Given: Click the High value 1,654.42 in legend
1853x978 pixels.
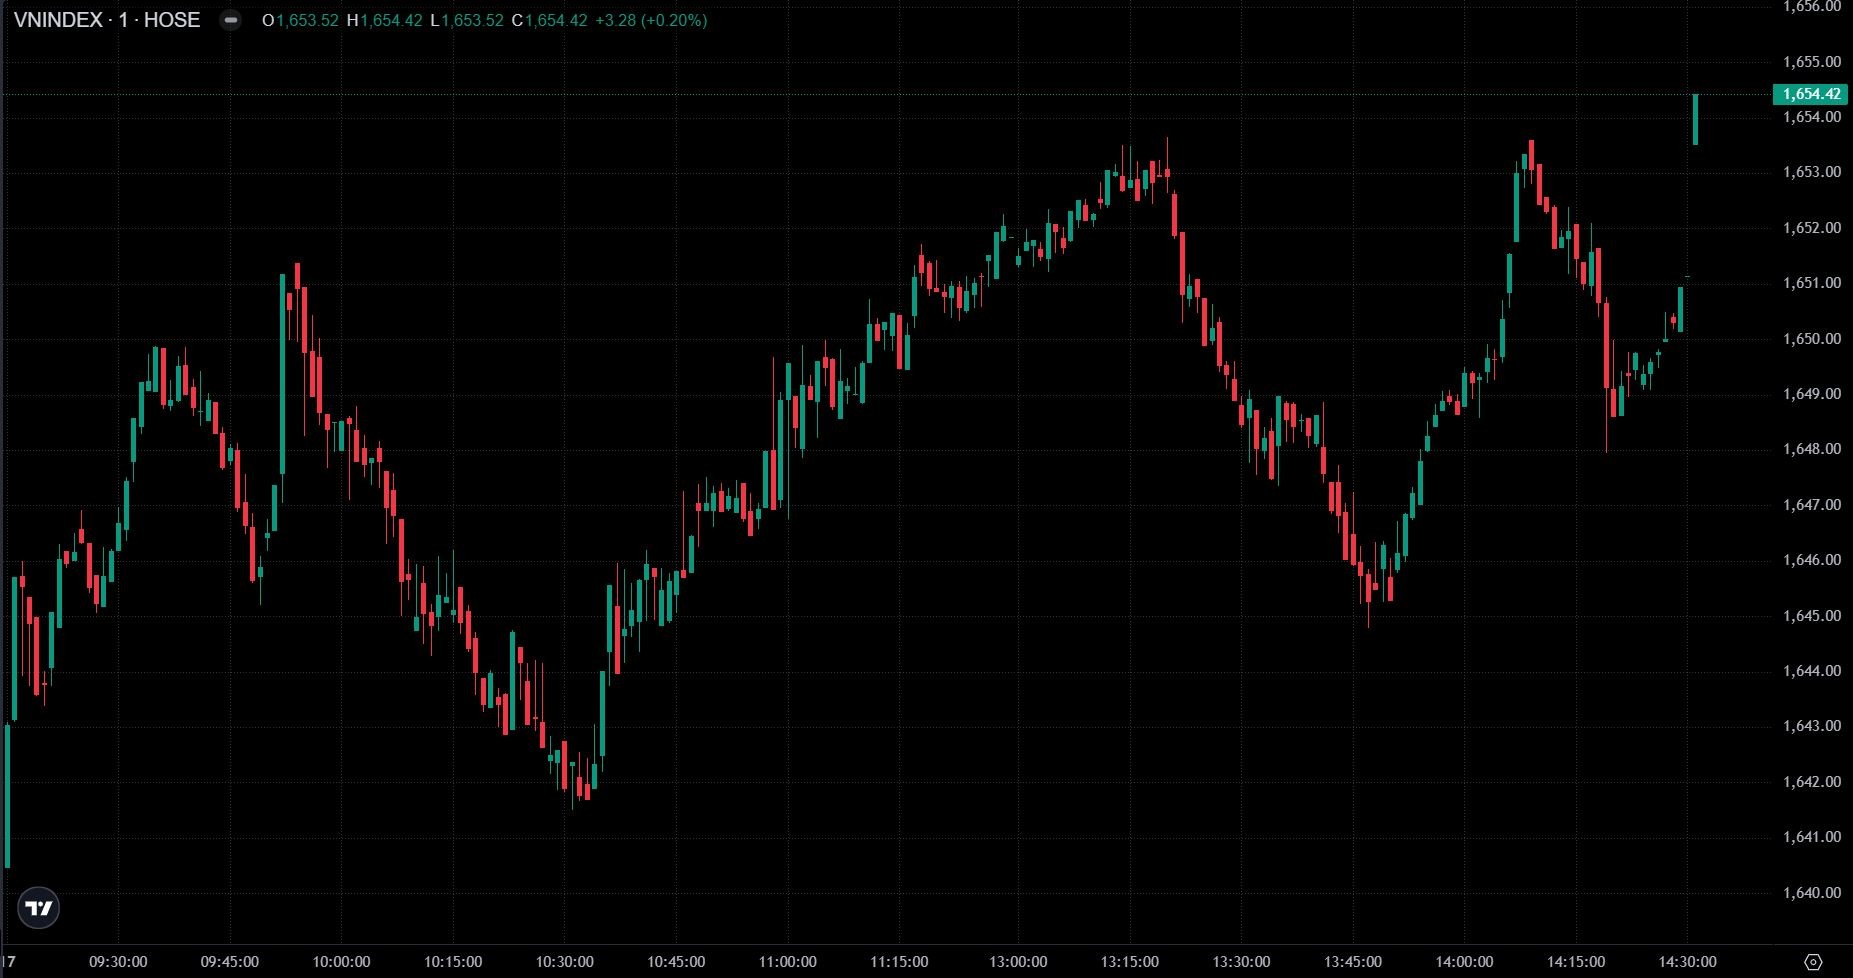Looking at the screenshot, I should 391,20.
